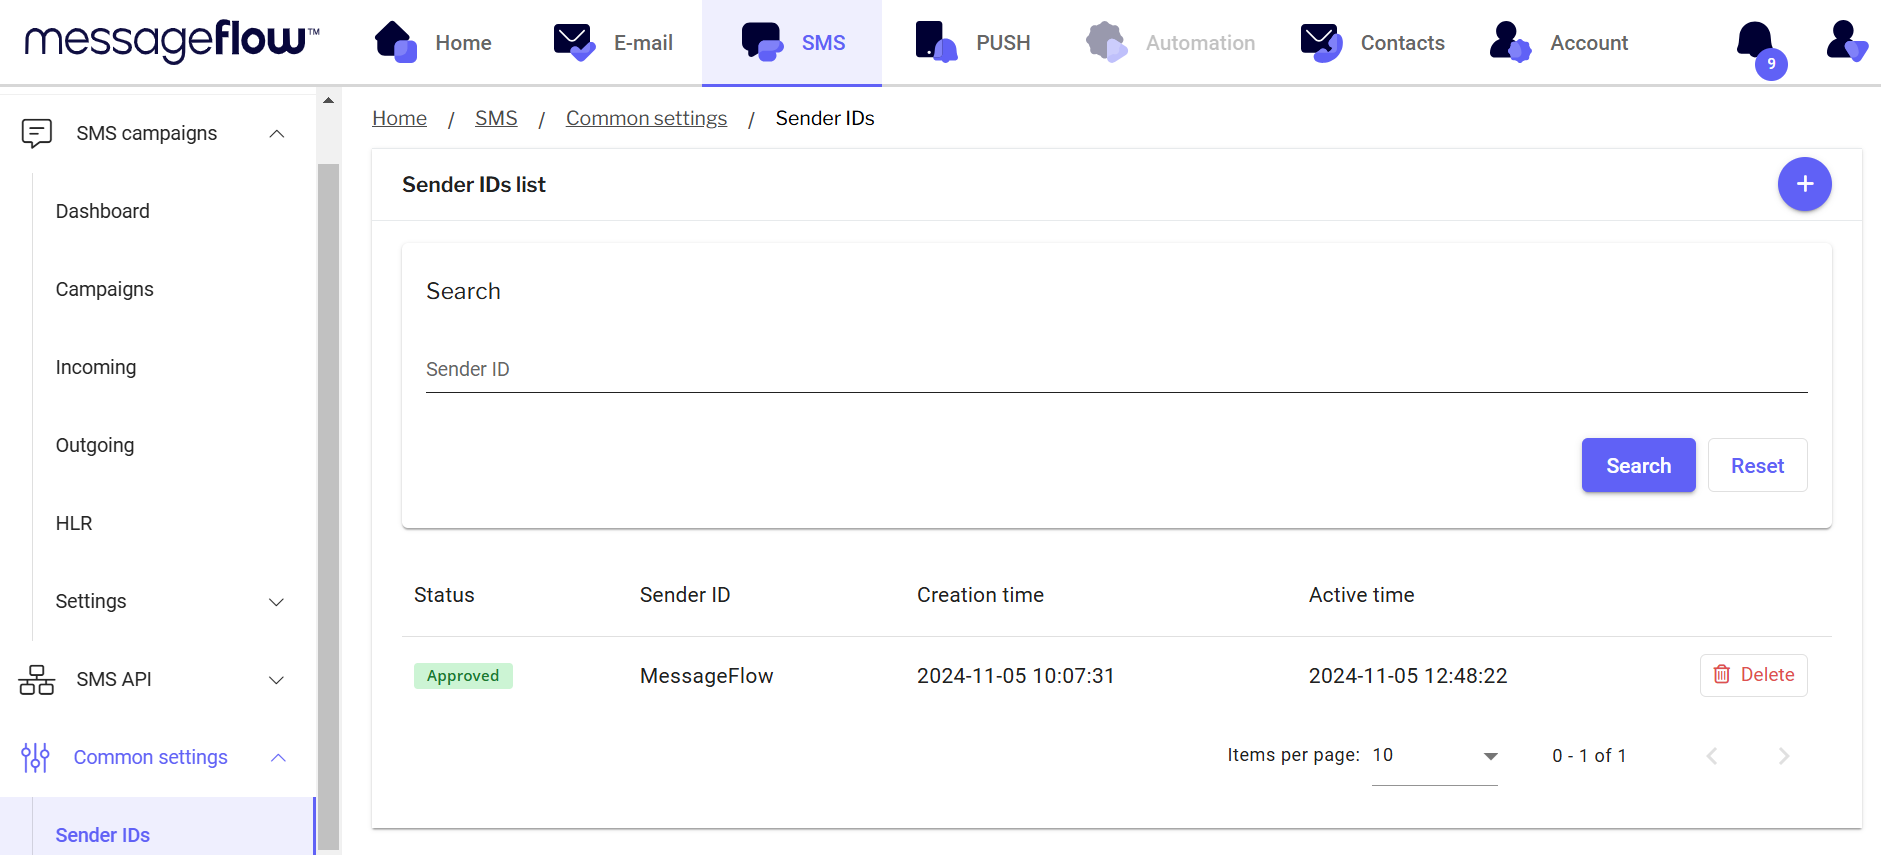Click the notification bell icon
The image size is (1881, 855).
tap(1755, 42)
